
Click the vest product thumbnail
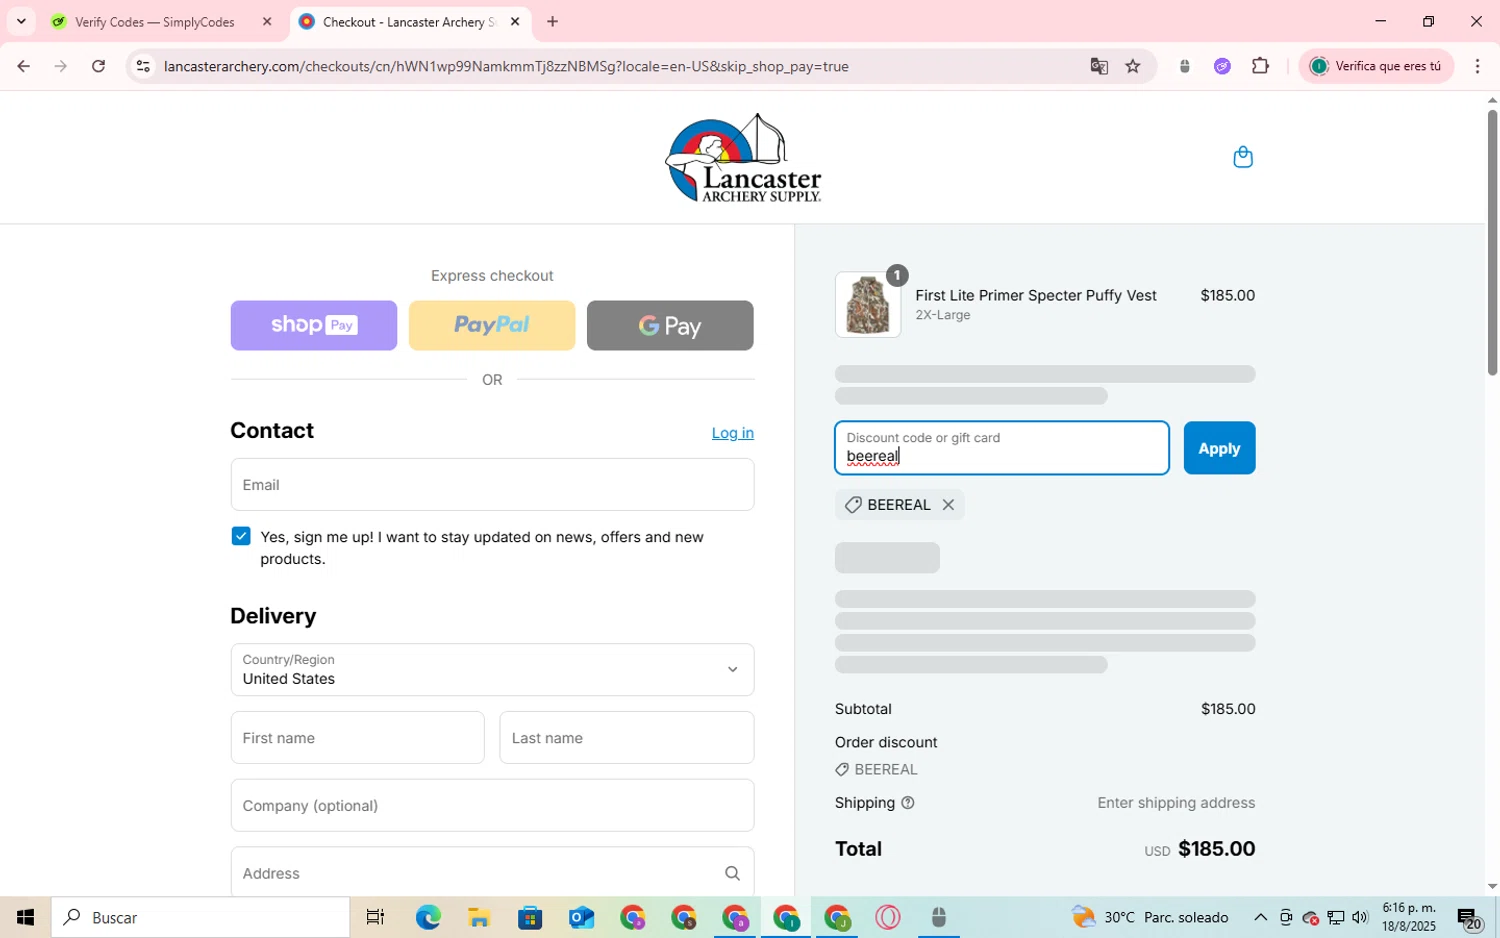point(867,305)
